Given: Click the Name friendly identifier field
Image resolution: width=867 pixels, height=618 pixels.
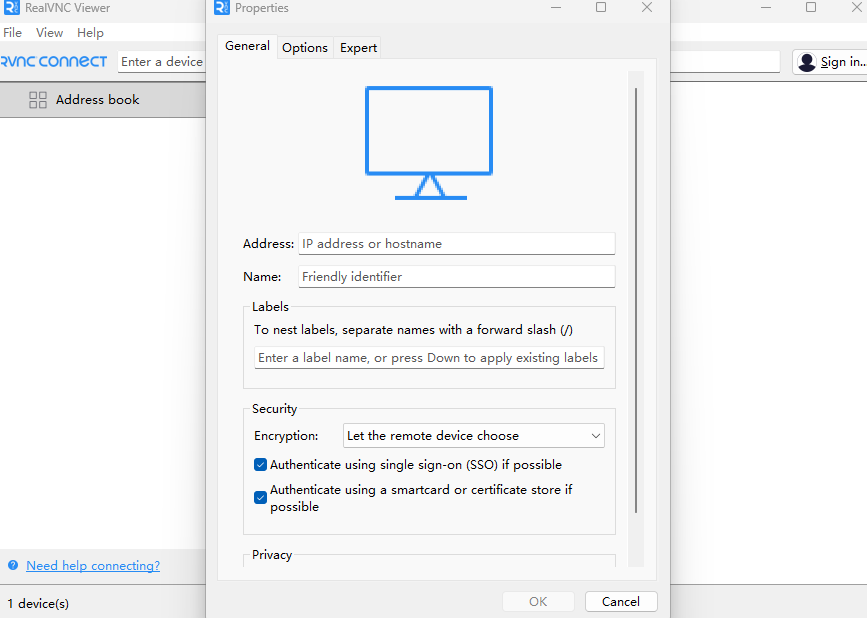Looking at the screenshot, I should coord(457,276).
